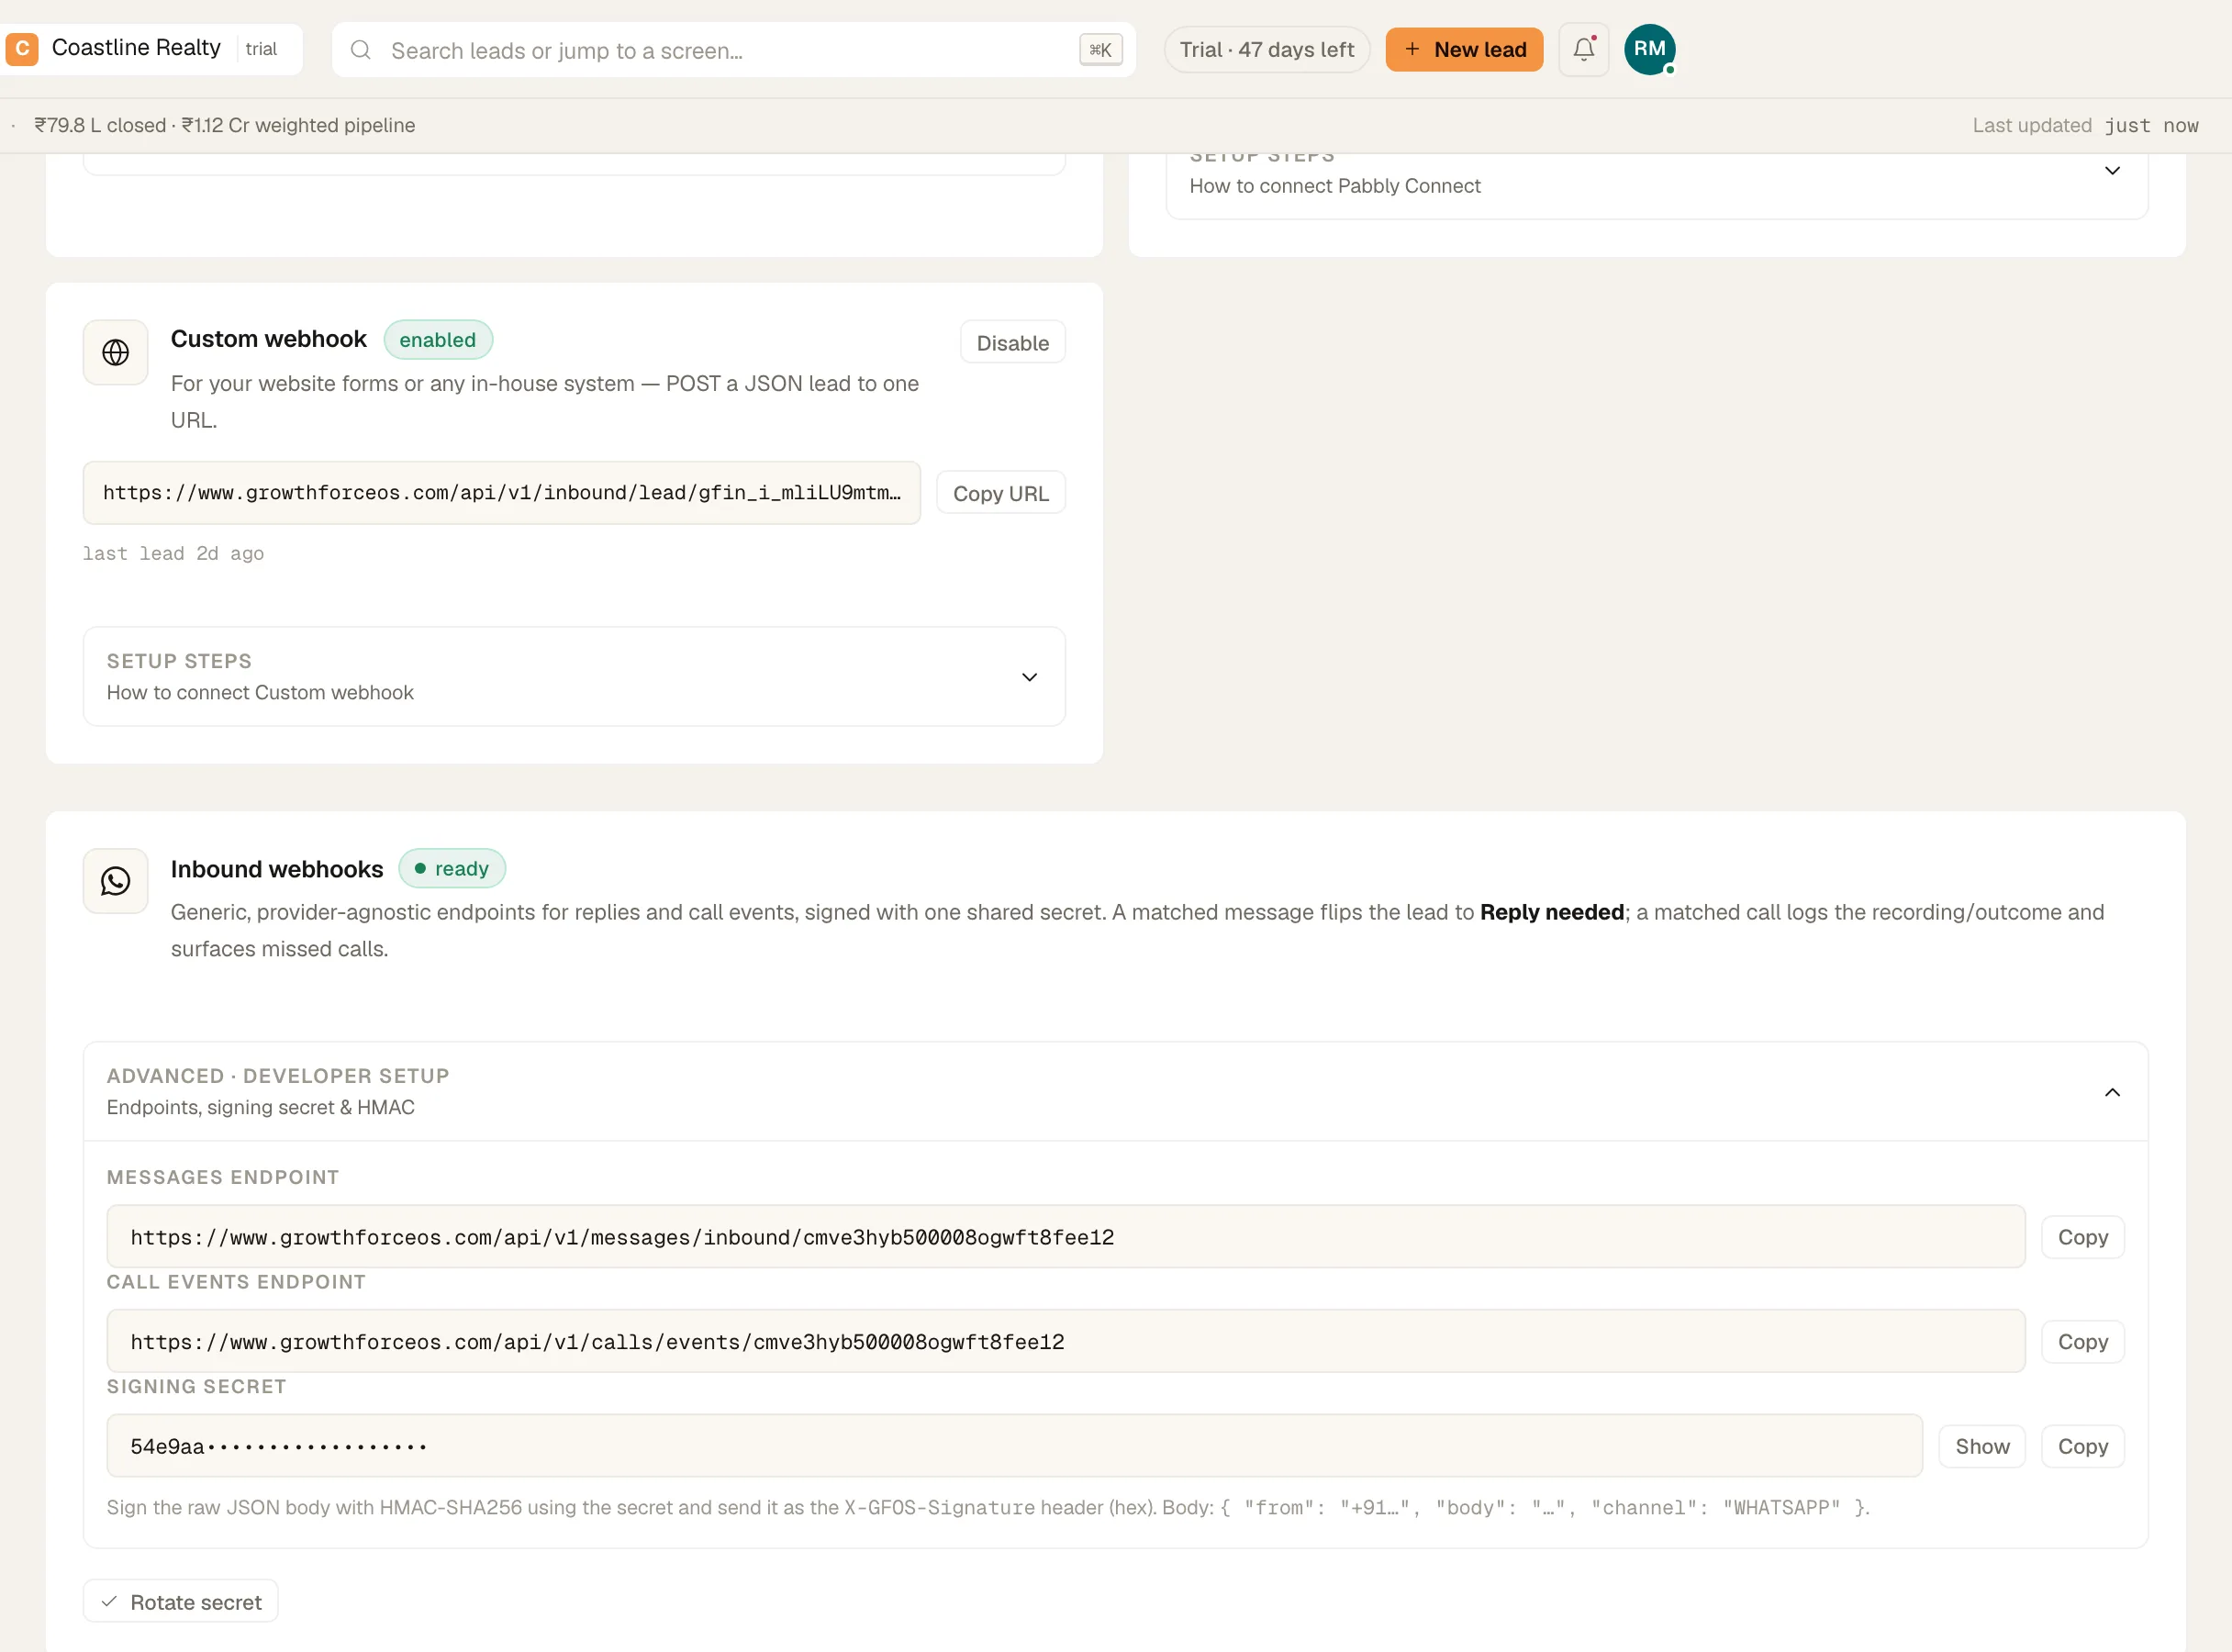
Task: Click the Coastline Realty orange logo icon
Action: click(21, 49)
